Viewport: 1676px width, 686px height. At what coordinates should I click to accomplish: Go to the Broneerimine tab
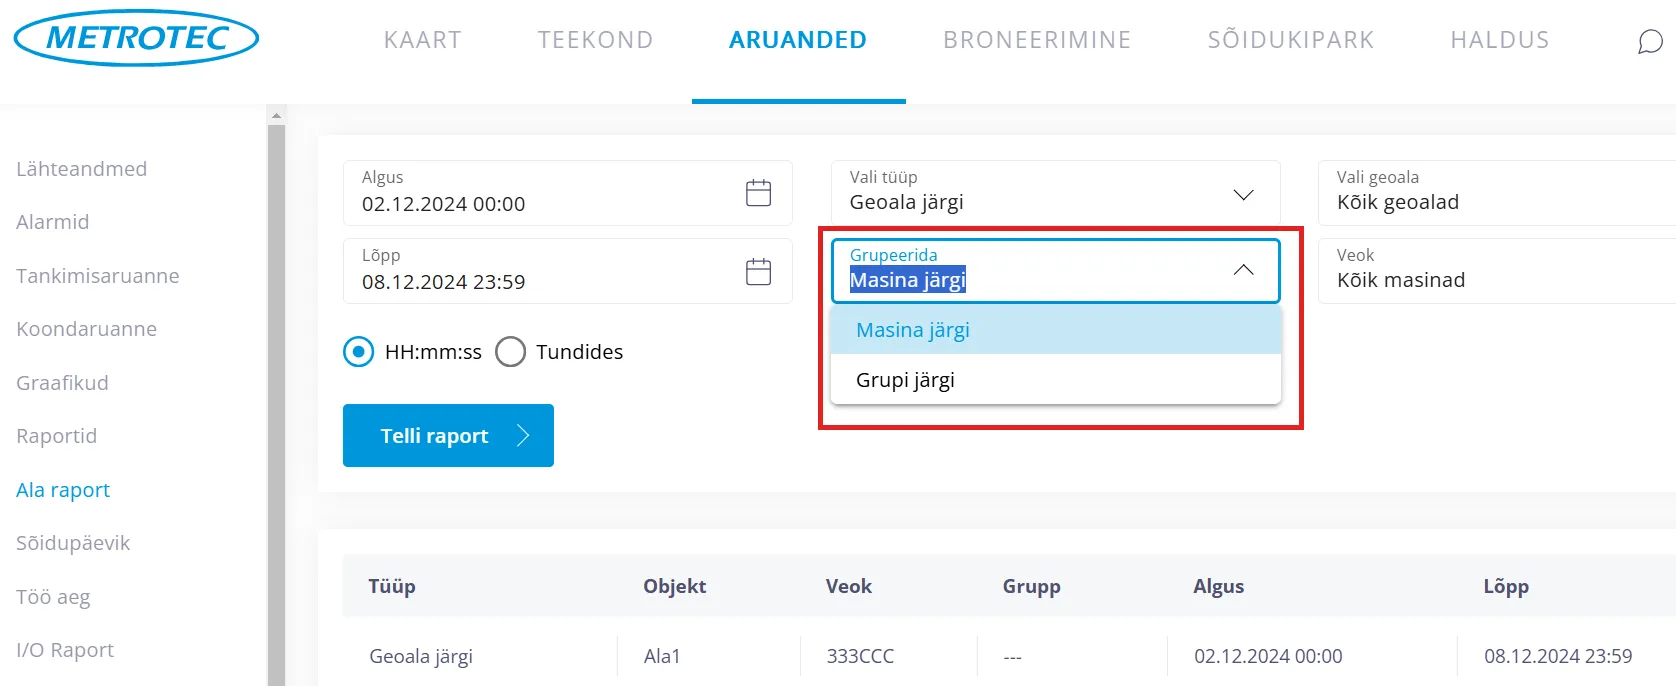point(1037,40)
